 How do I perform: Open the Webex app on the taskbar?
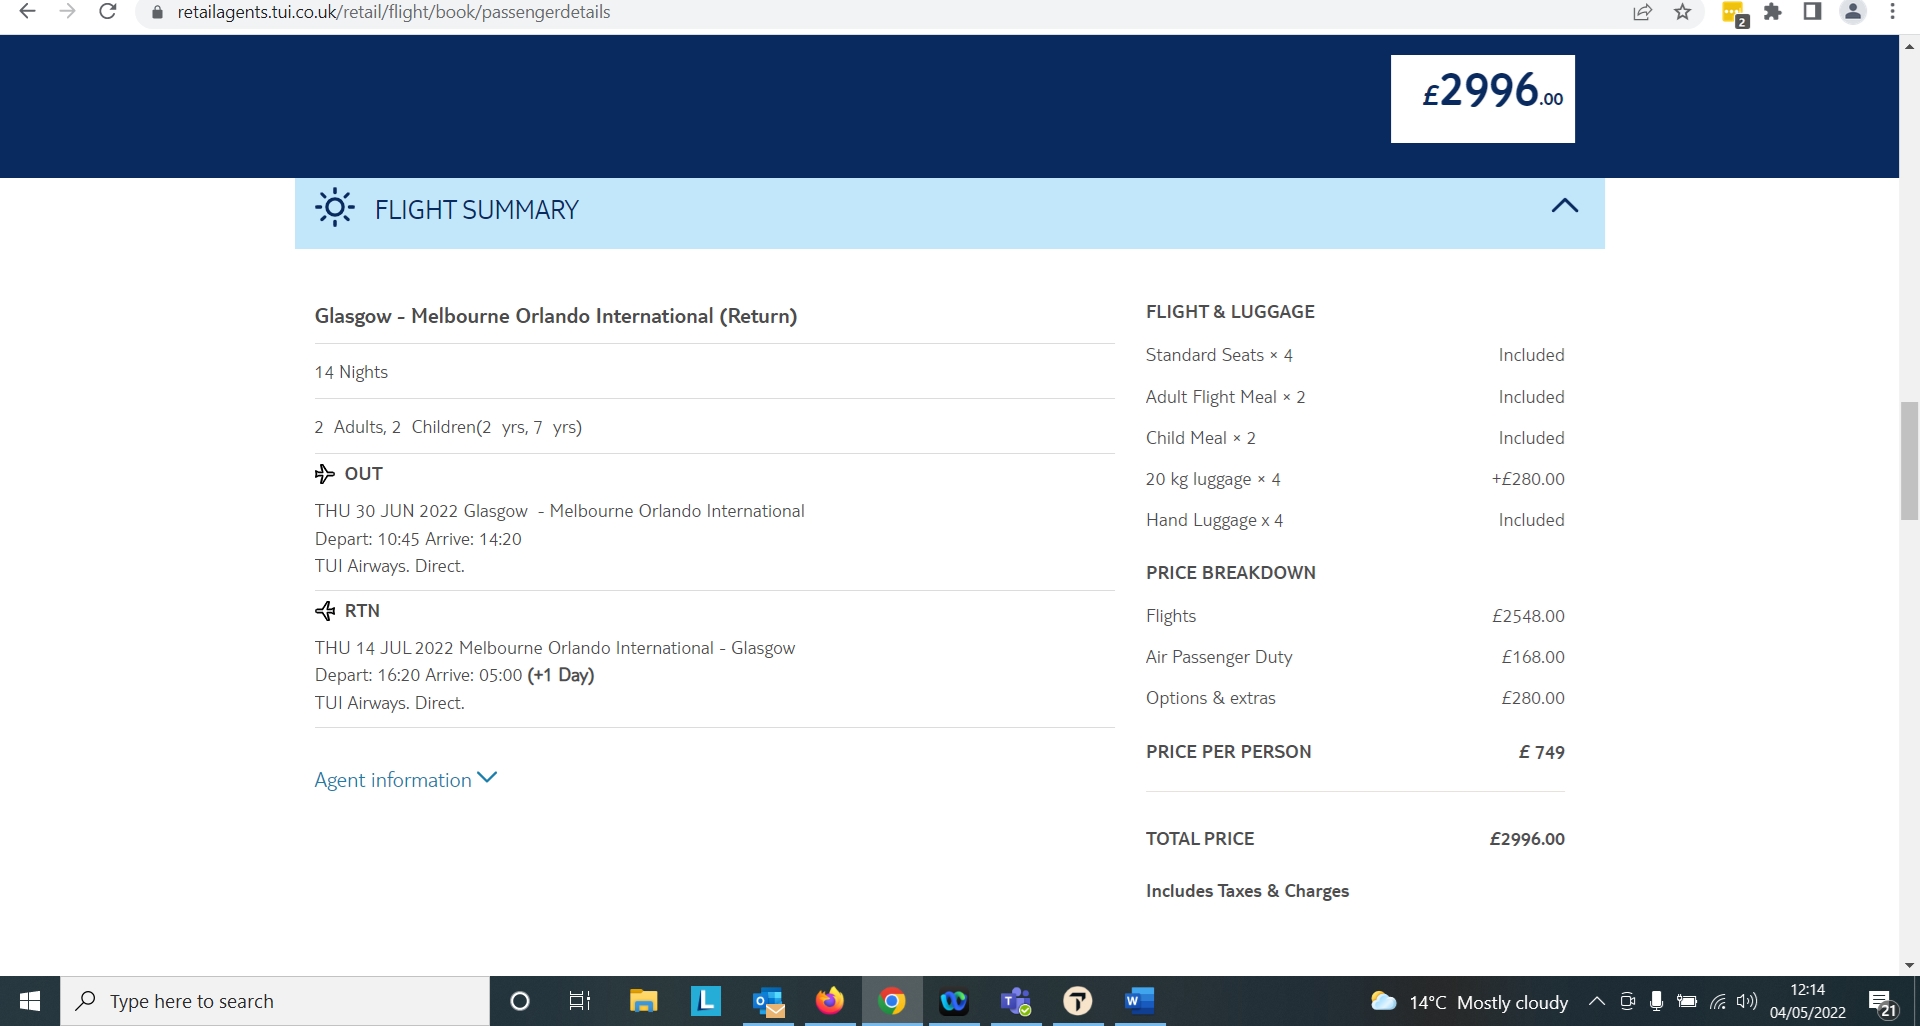coord(954,1001)
